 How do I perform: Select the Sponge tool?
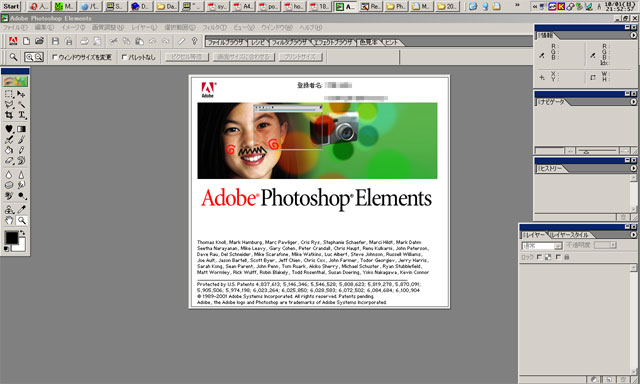click(x=9, y=185)
